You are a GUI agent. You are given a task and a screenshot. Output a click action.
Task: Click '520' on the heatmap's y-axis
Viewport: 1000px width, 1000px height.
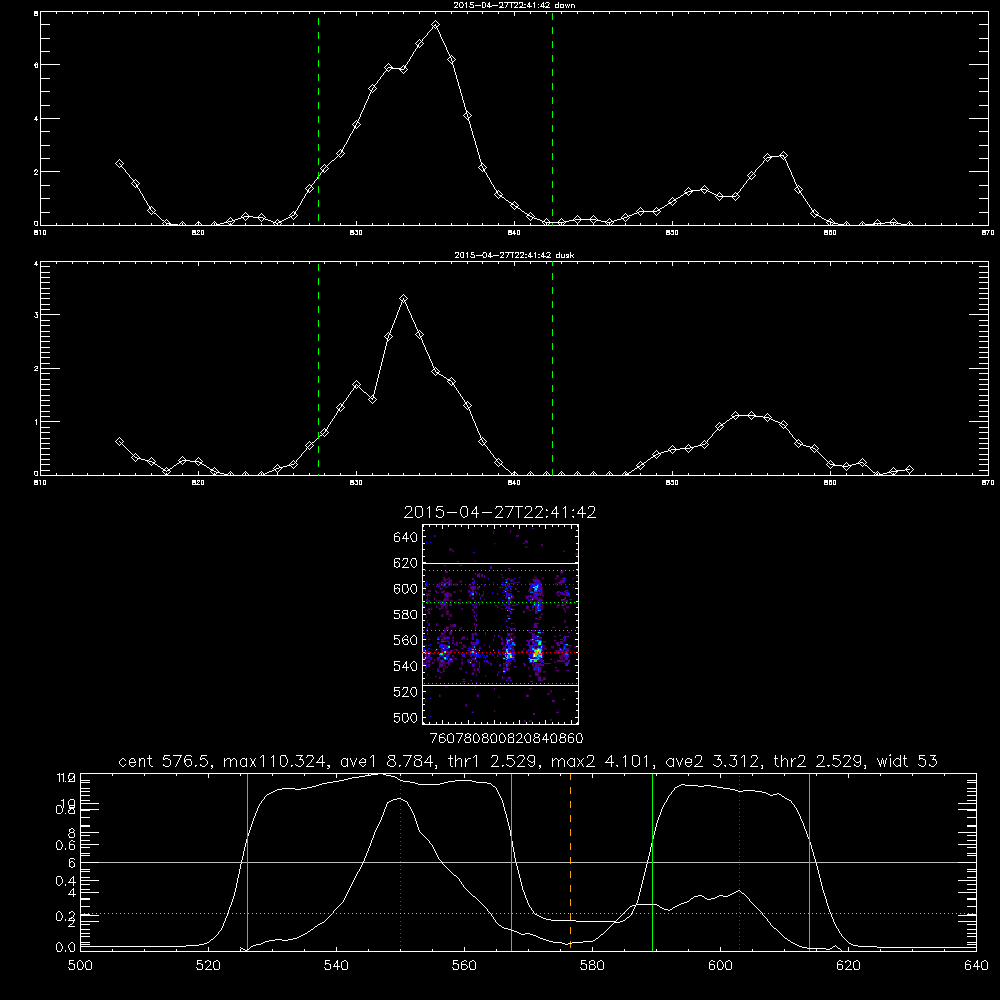[406, 692]
